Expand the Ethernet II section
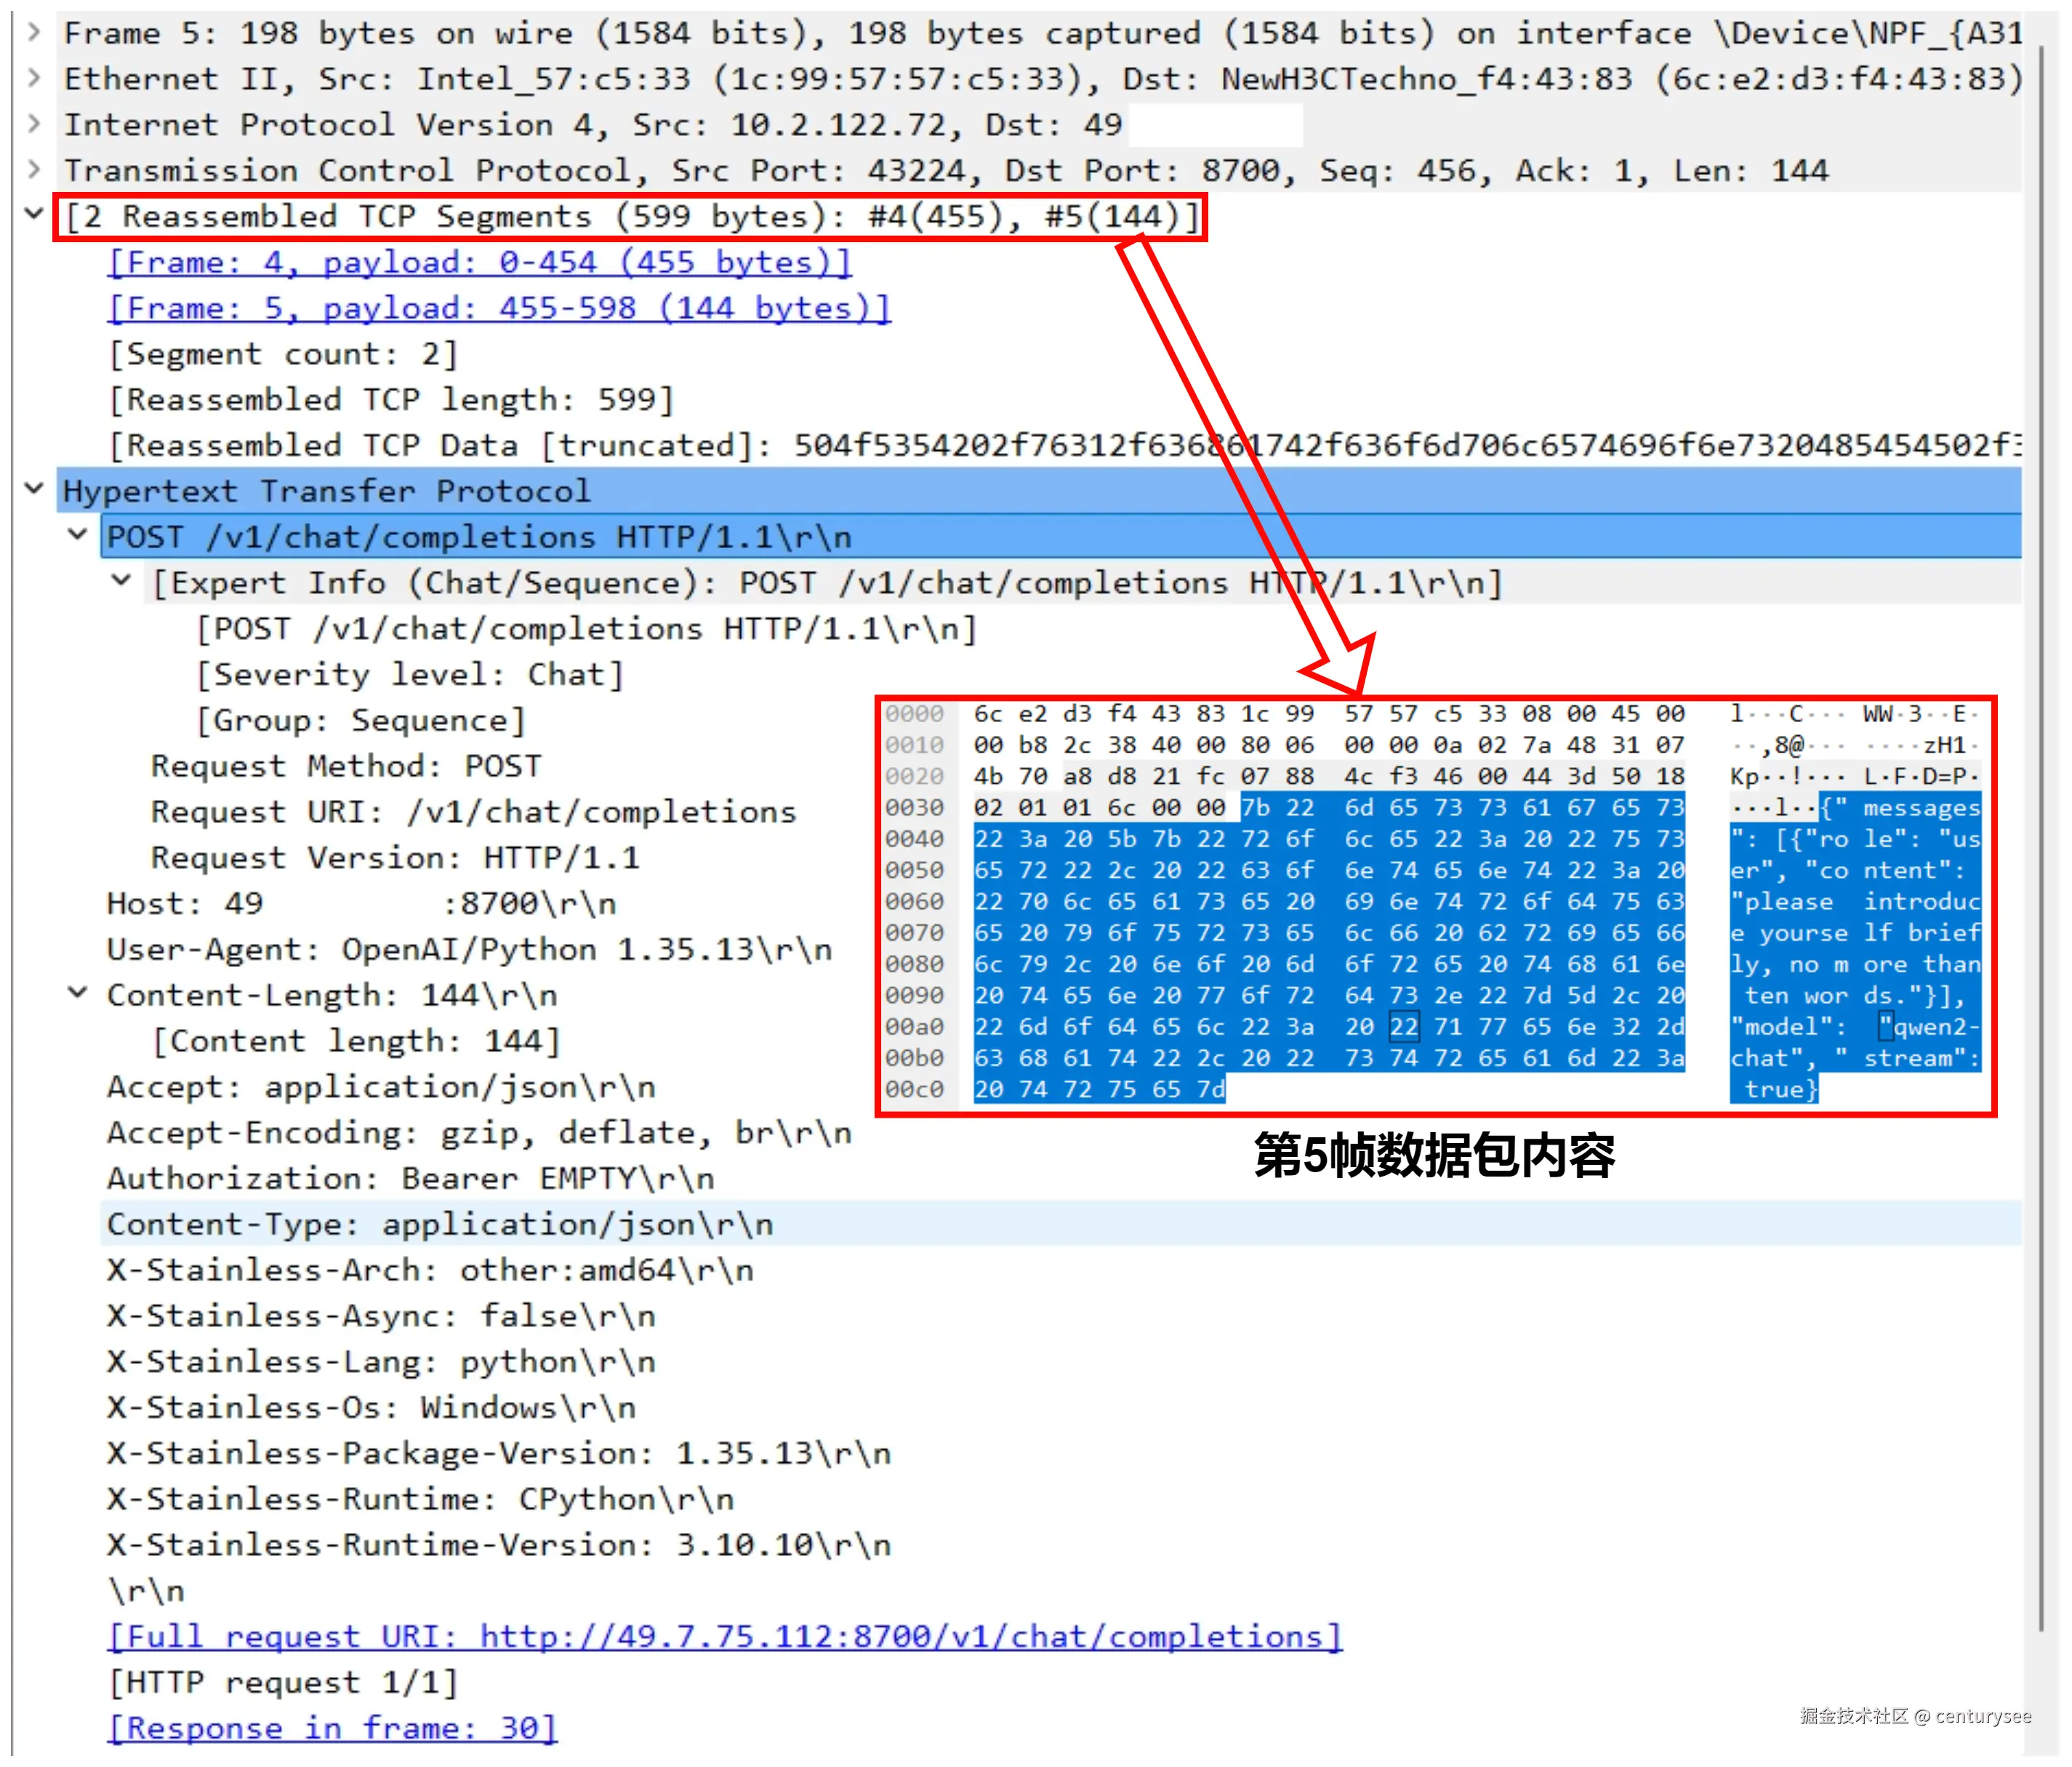Image resolution: width=2072 pixels, height=1767 pixels. pyautogui.click(x=34, y=78)
